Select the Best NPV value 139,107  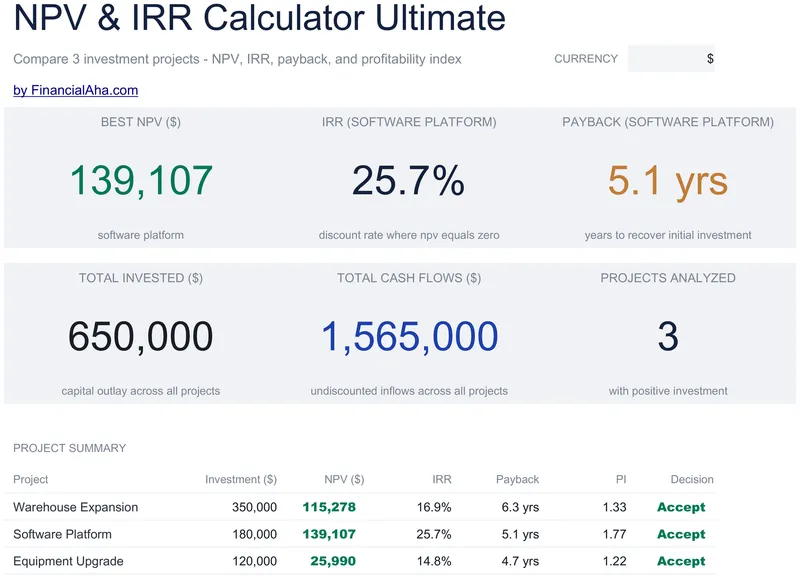tap(141, 181)
